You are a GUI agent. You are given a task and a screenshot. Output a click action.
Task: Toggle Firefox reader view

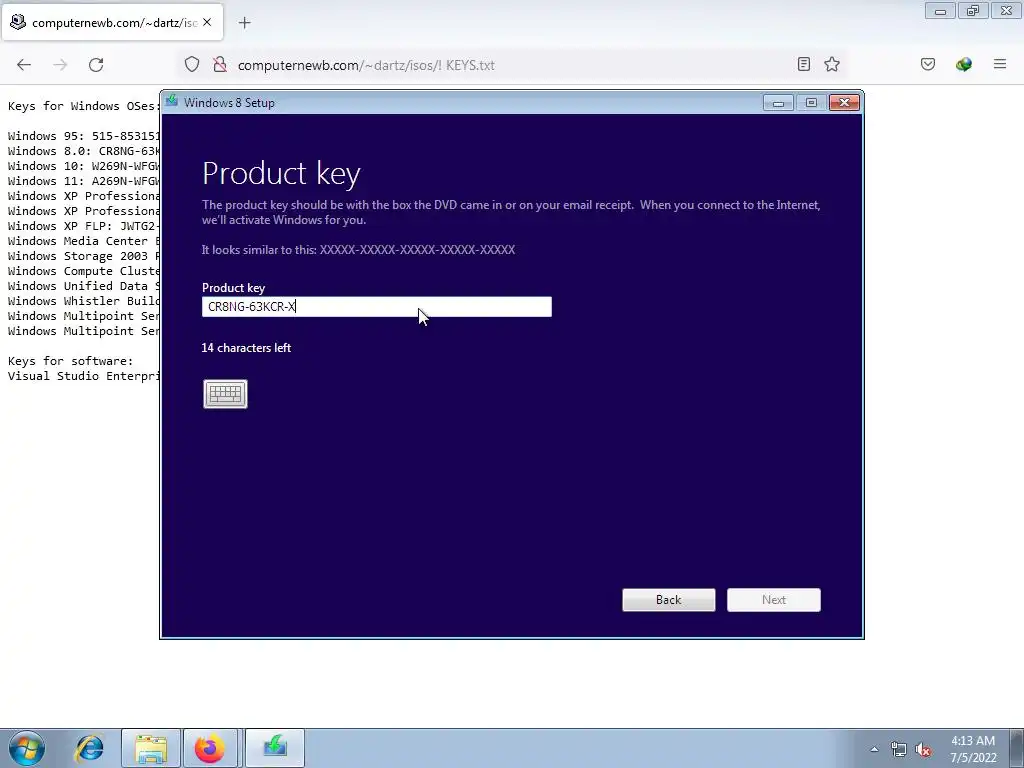pyautogui.click(x=804, y=64)
